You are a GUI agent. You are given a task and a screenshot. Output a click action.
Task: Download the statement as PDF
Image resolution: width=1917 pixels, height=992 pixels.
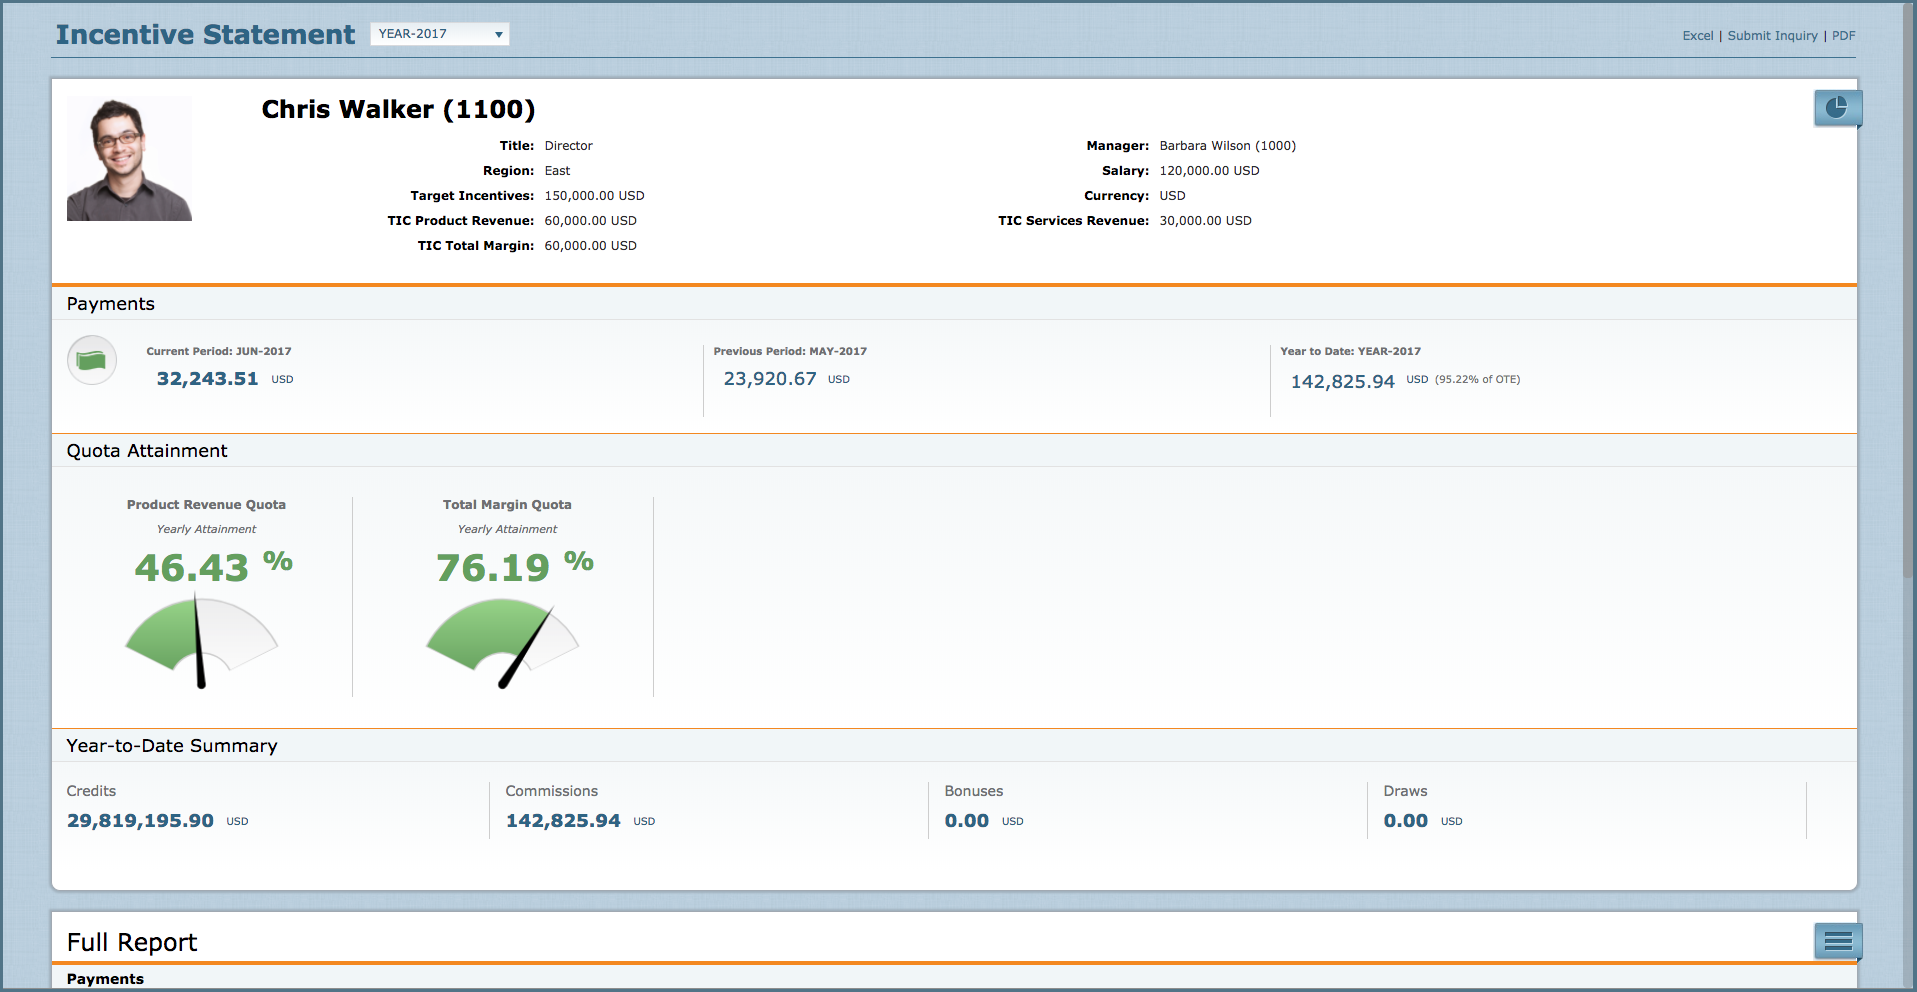coord(1843,36)
